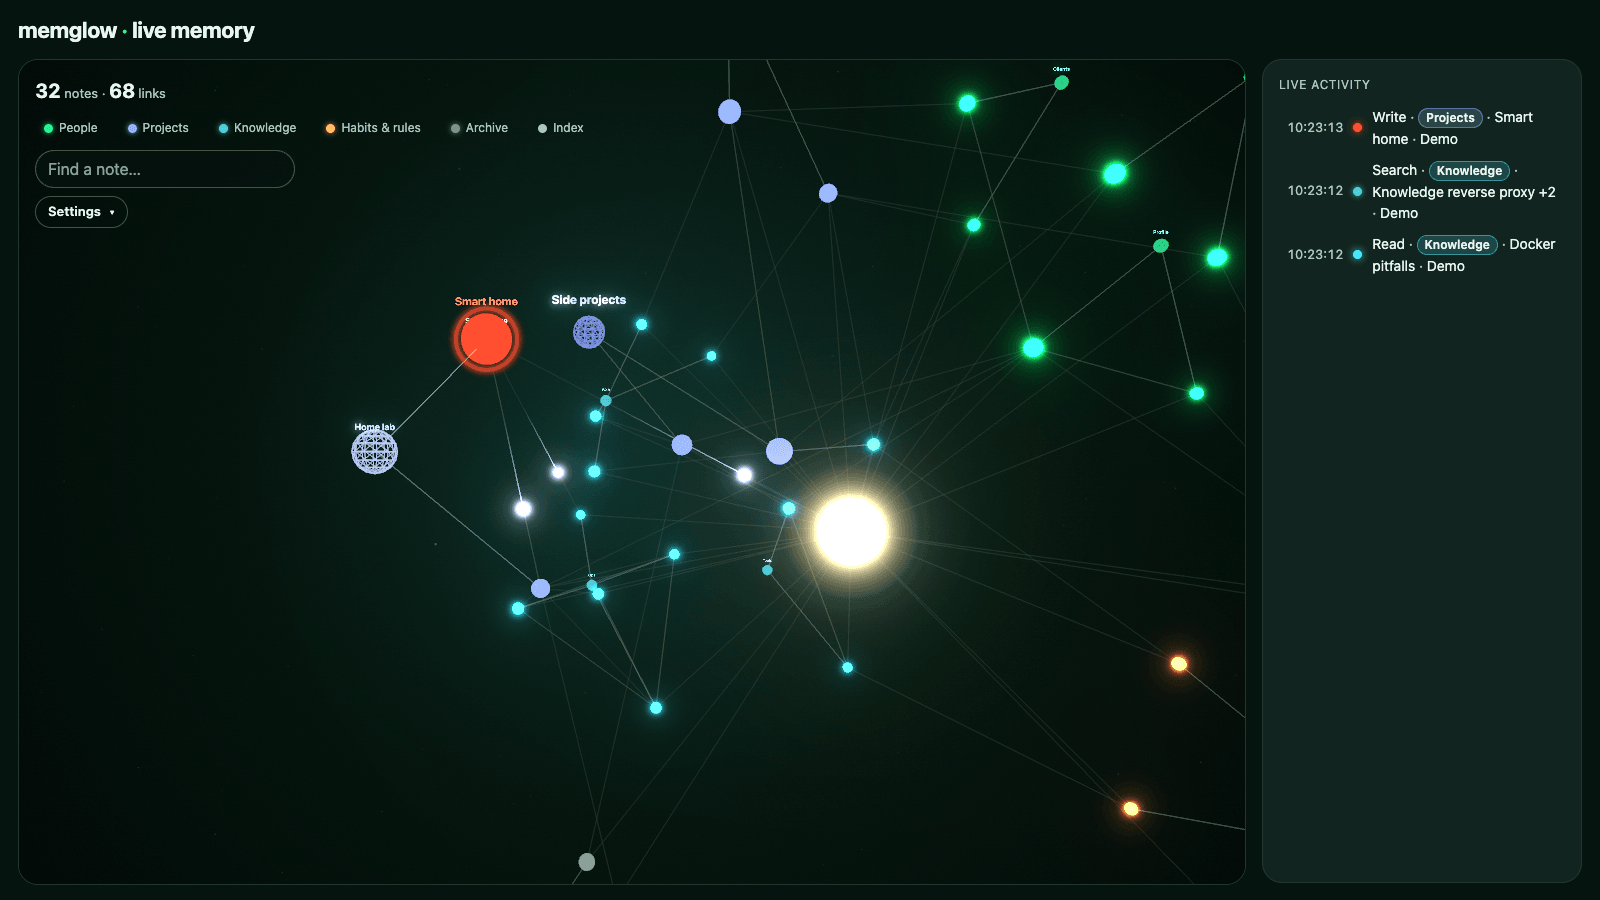The height and width of the screenshot is (900, 1600).
Task: Select the Home lab wireframe node
Action: [x=375, y=452]
